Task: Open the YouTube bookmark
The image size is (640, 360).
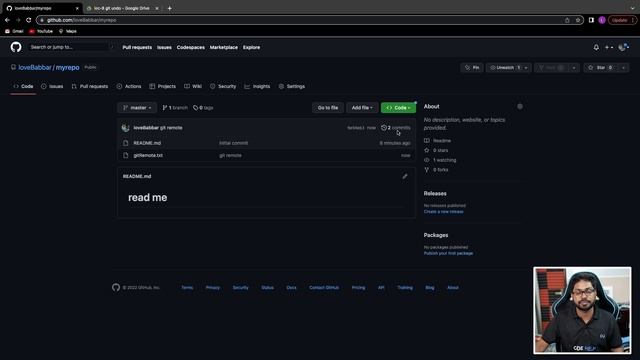Action: tap(41, 31)
